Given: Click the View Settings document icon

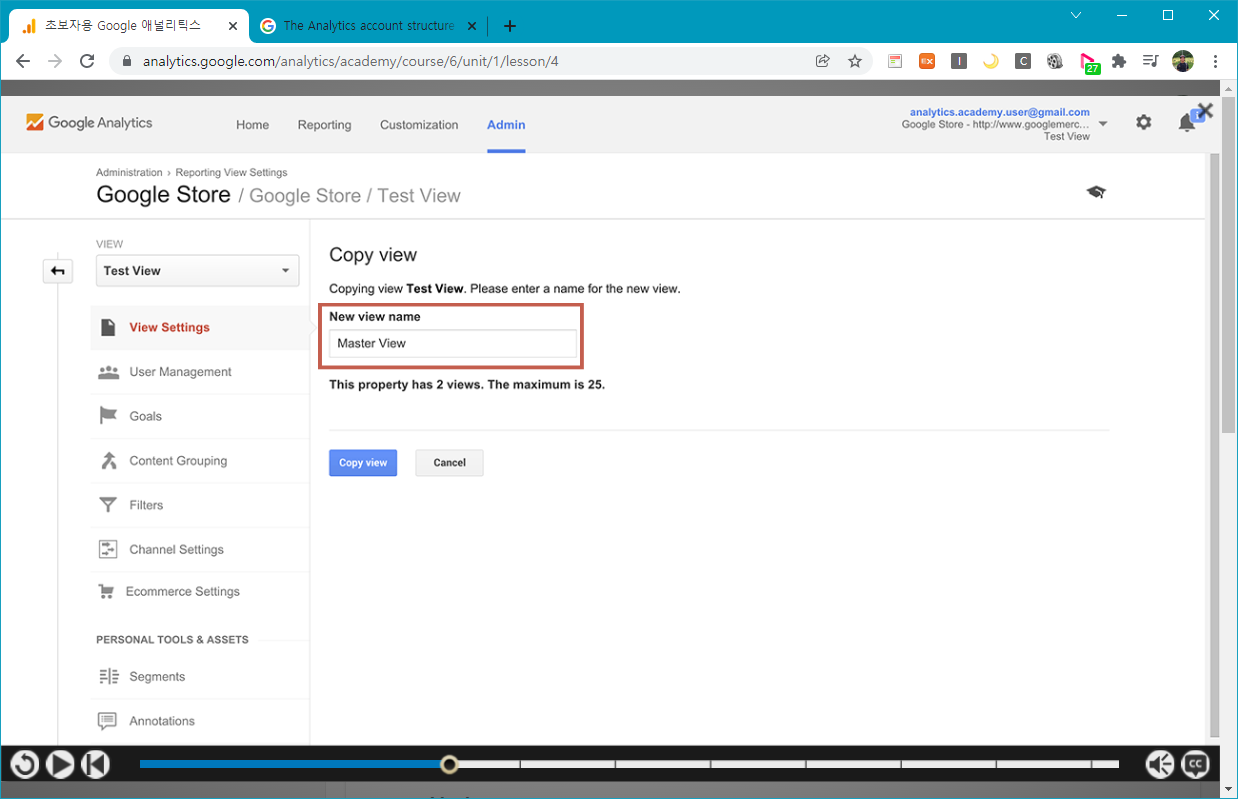Looking at the screenshot, I should click(x=108, y=327).
